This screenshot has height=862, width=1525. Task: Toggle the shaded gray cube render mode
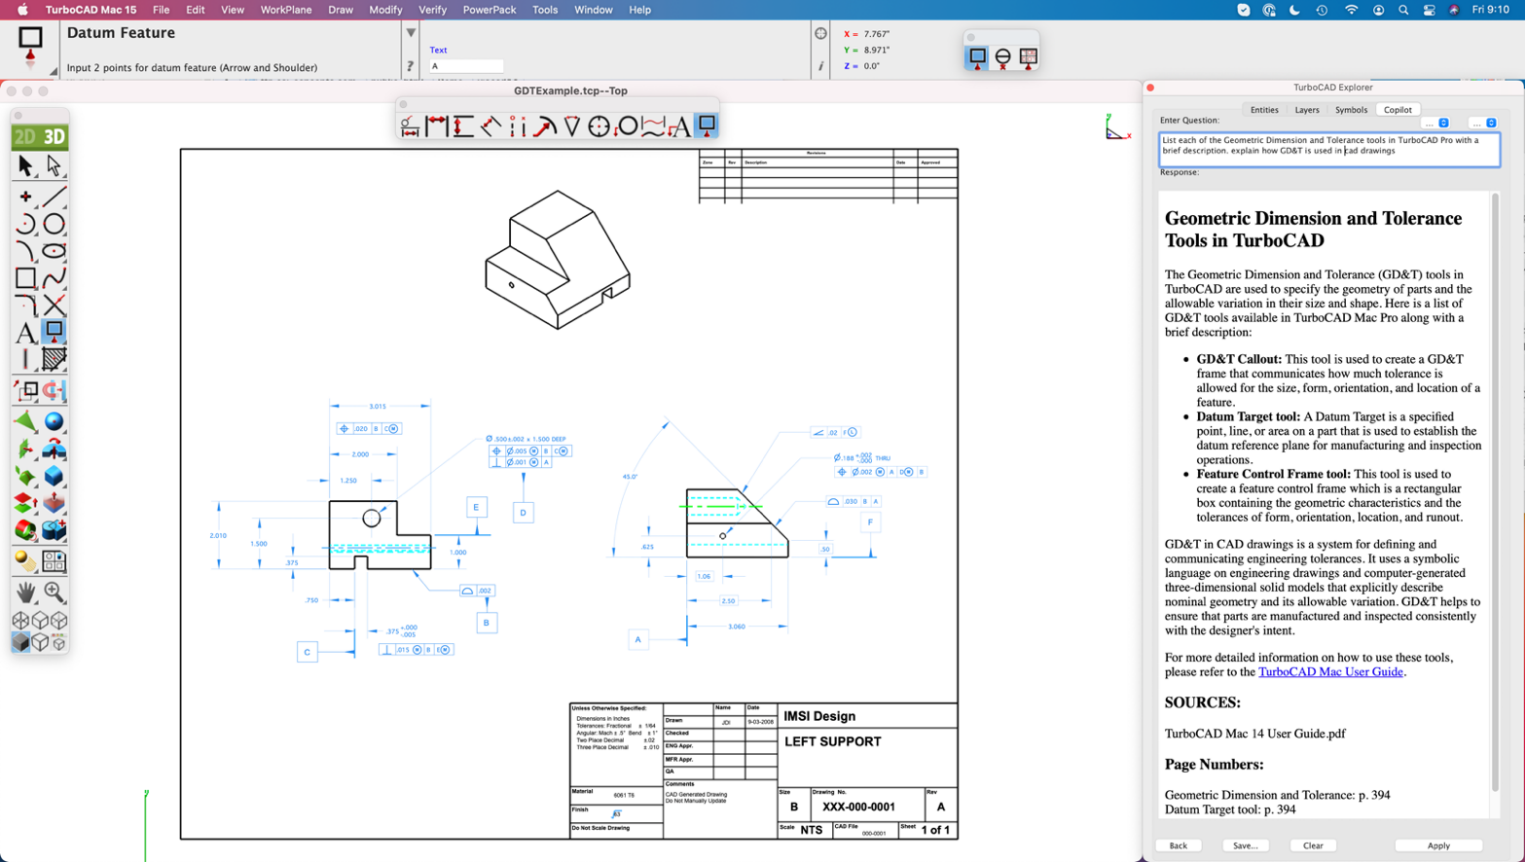coord(21,642)
